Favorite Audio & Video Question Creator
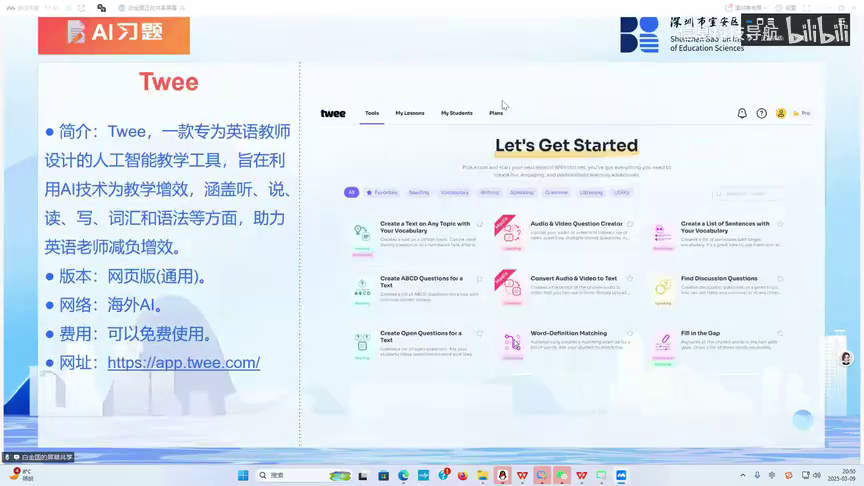Screen dimensions: 864x486 coord(630,224)
